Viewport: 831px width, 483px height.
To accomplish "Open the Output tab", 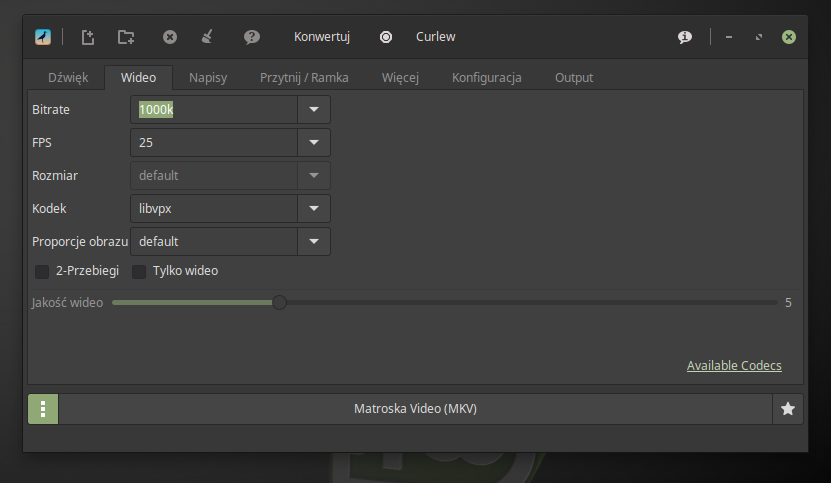I will tap(574, 77).
